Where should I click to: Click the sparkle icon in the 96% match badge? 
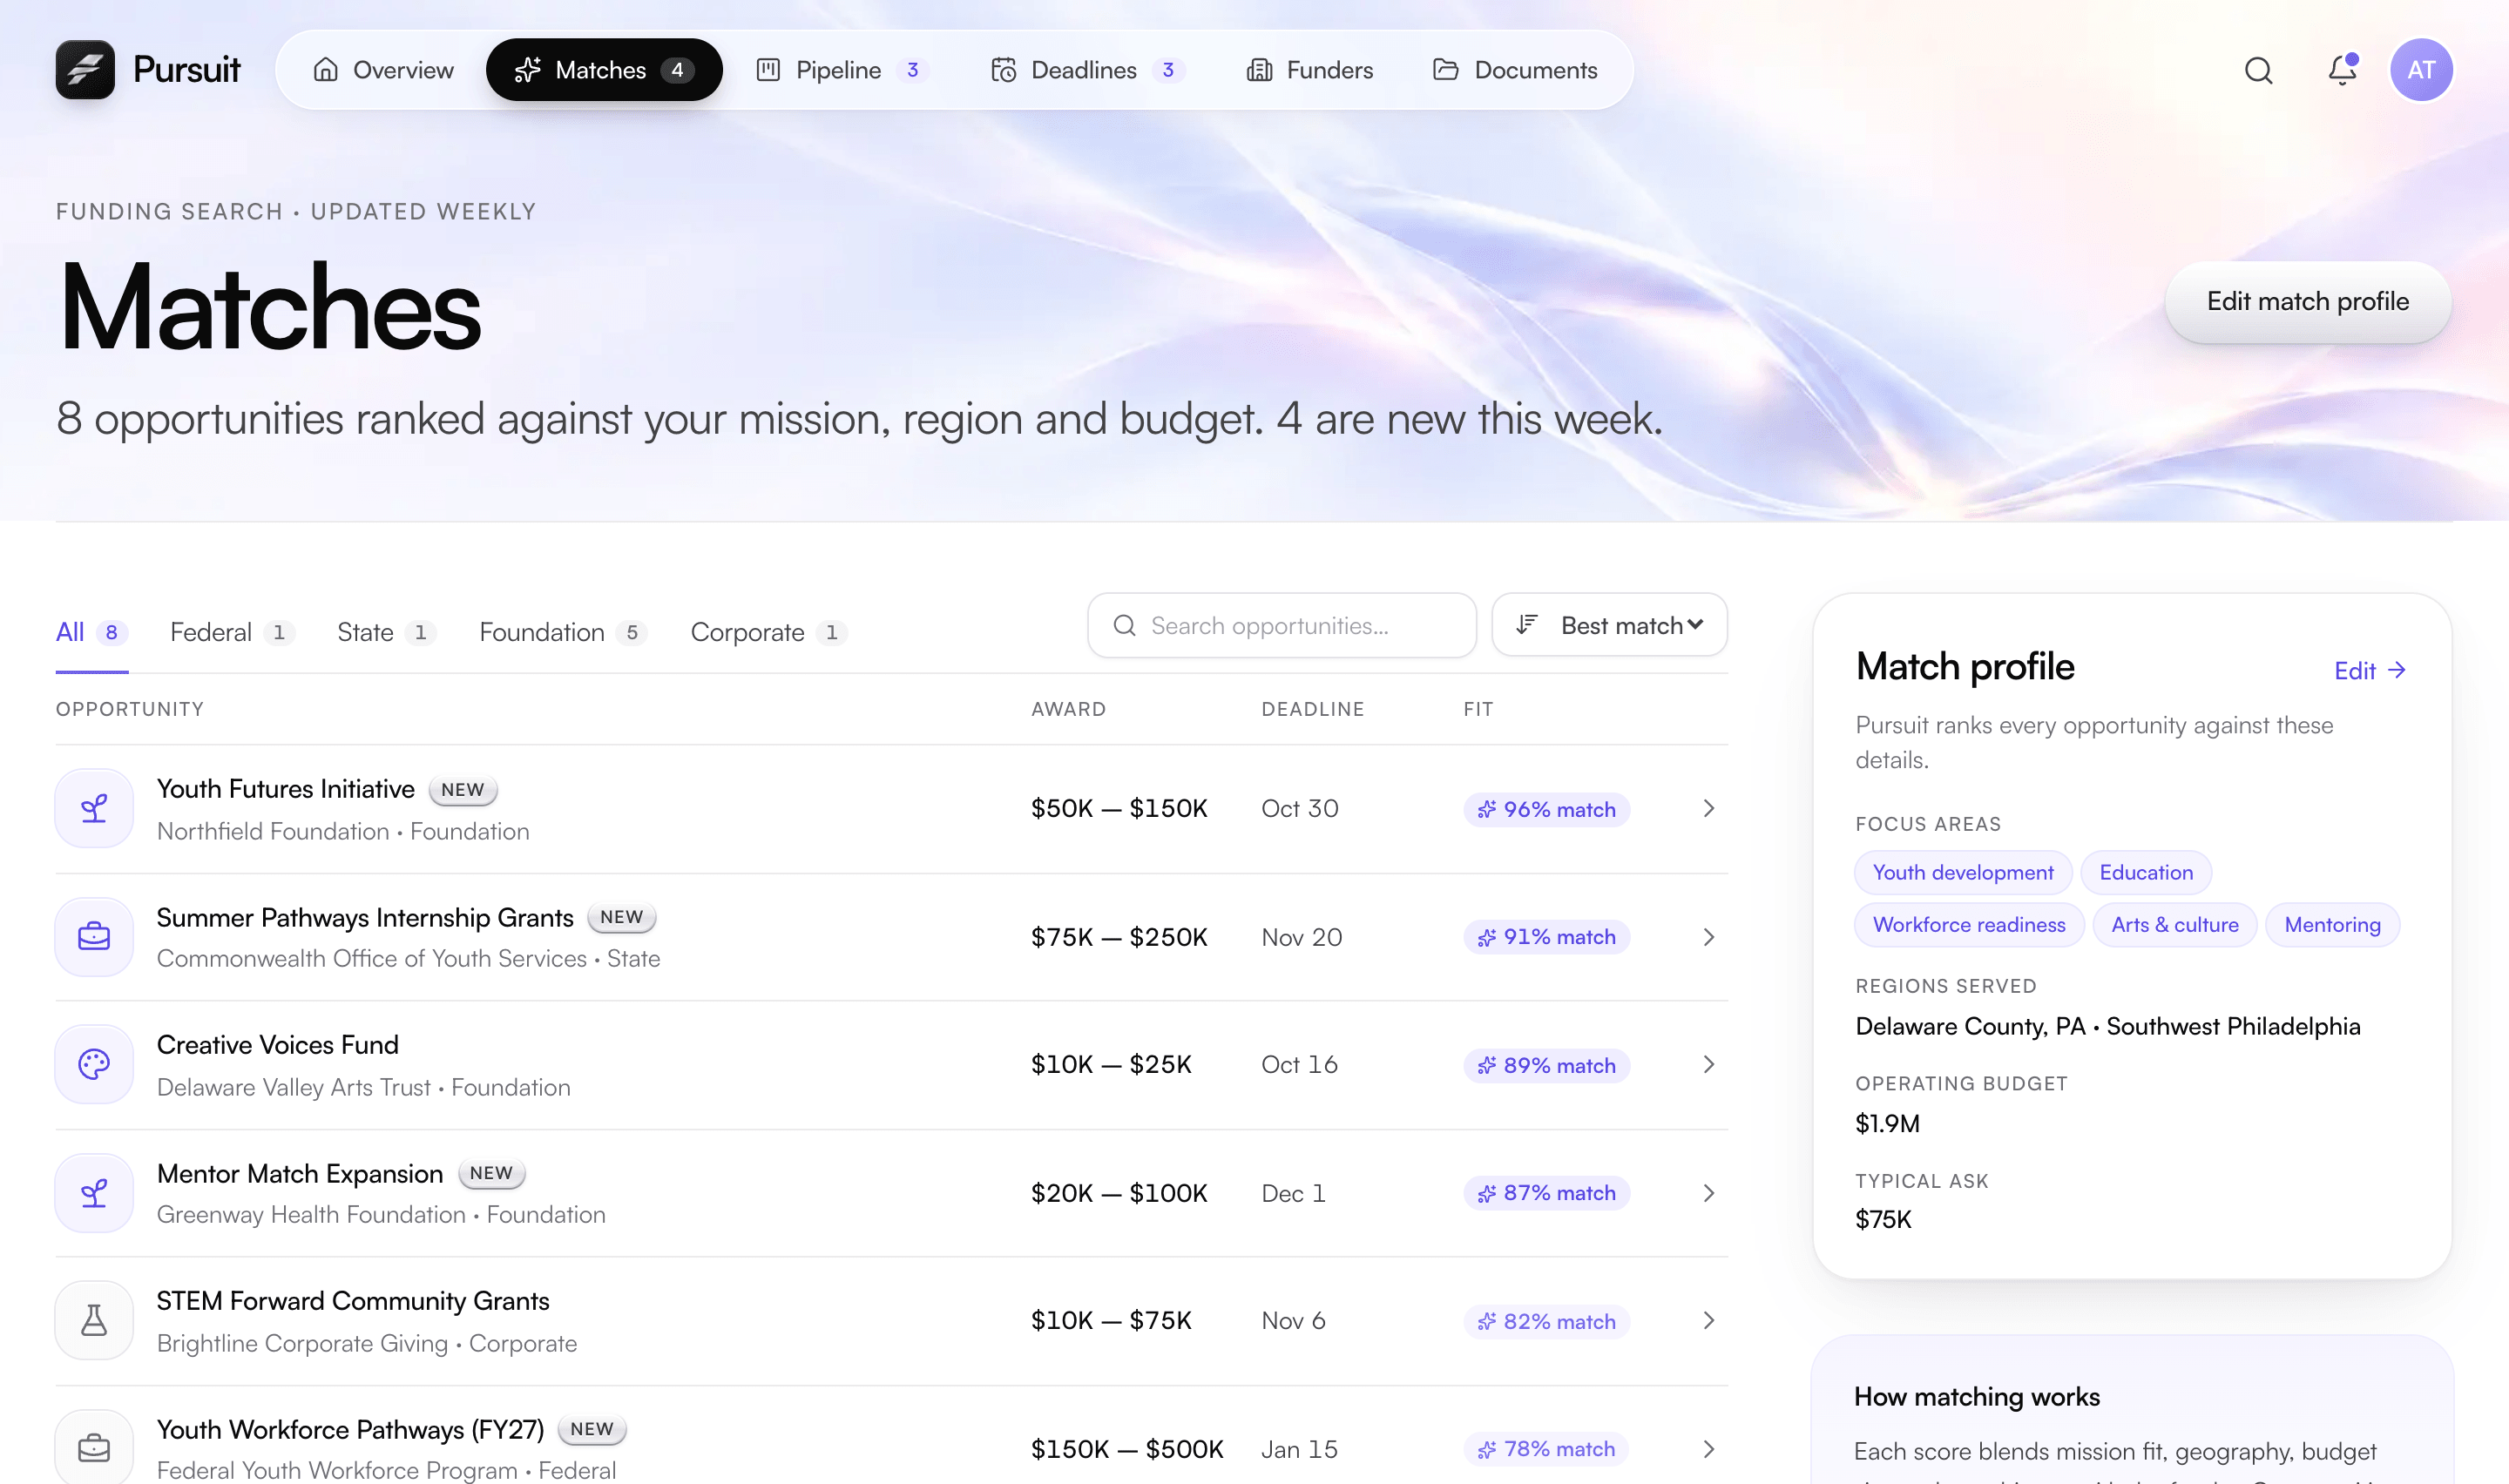1487,809
